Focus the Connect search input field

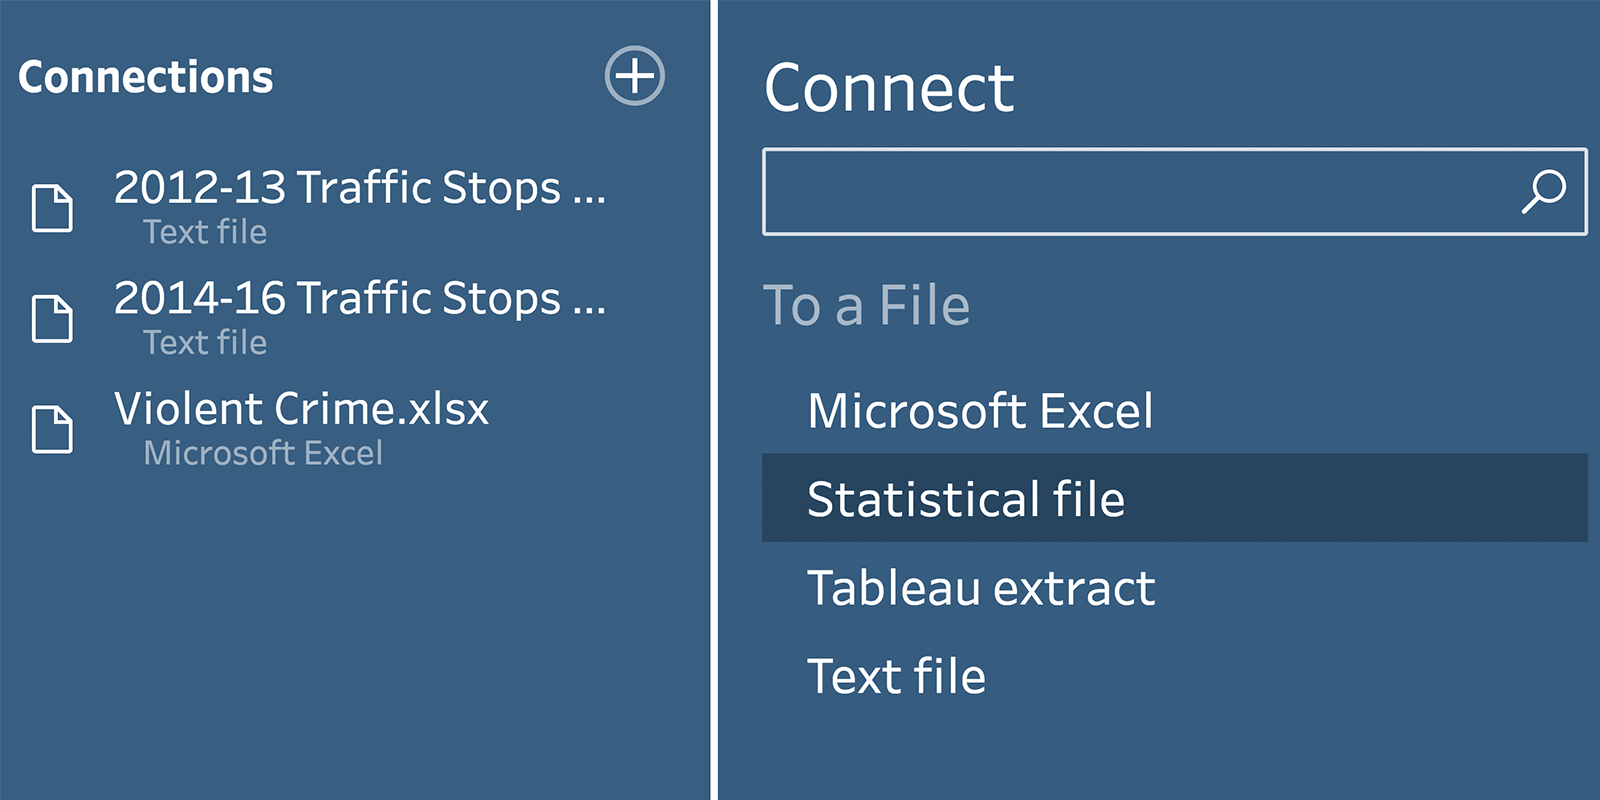point(1140,192)
